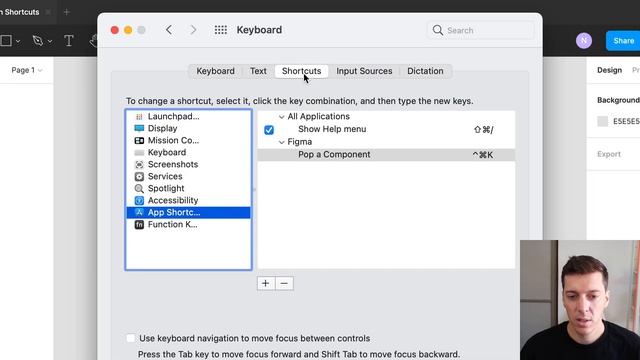Open Pen tool dropdown arrow in Figma
Screen dimensions: 640x360
pyautogui.click(x=50, y=41)
